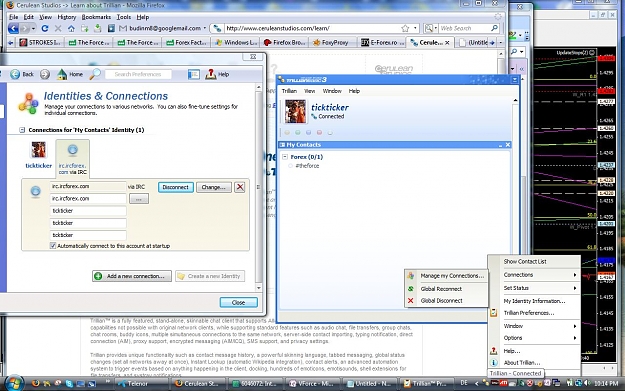Click the Disconnect button
The height and width of the screenshot is (391, 625).
[x=176, y=187]
